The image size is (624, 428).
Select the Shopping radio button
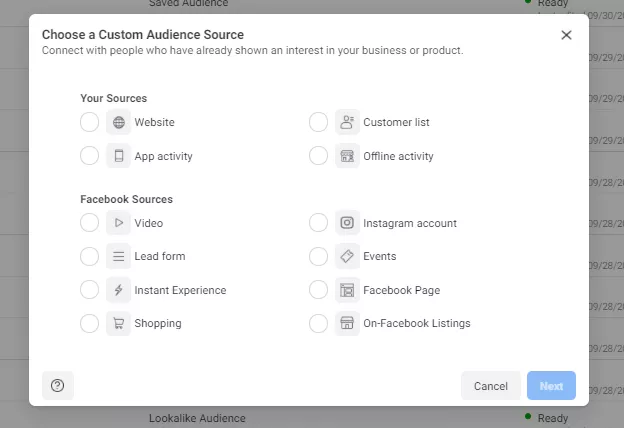pos(90,323)
